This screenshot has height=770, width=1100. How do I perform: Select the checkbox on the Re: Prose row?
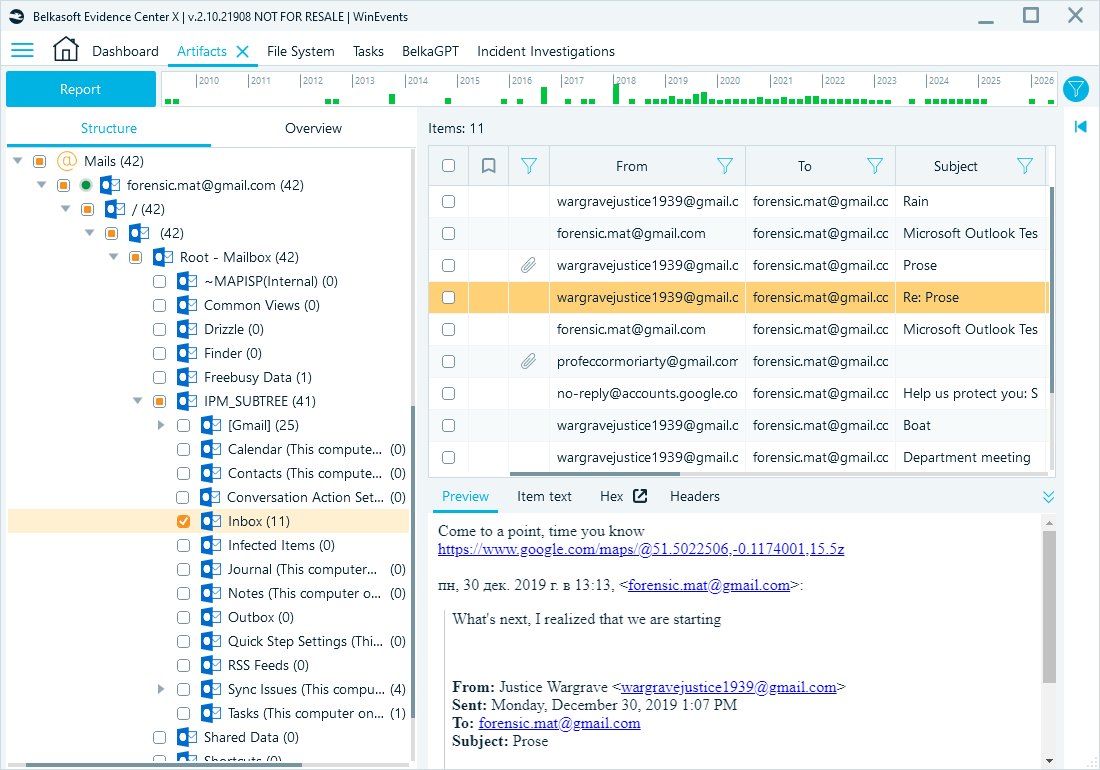pyautogui.click(x=447, y=297)
